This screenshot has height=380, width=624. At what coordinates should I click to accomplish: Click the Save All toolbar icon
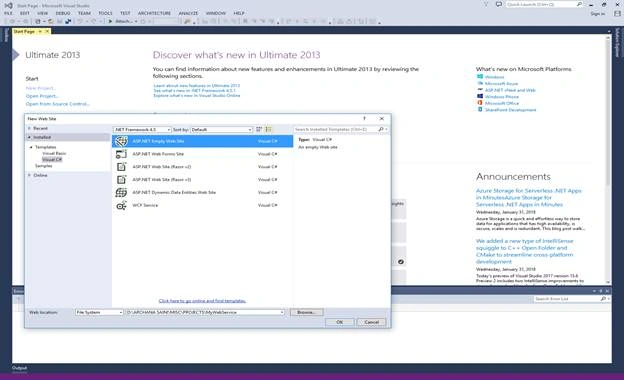click(68, 21)
